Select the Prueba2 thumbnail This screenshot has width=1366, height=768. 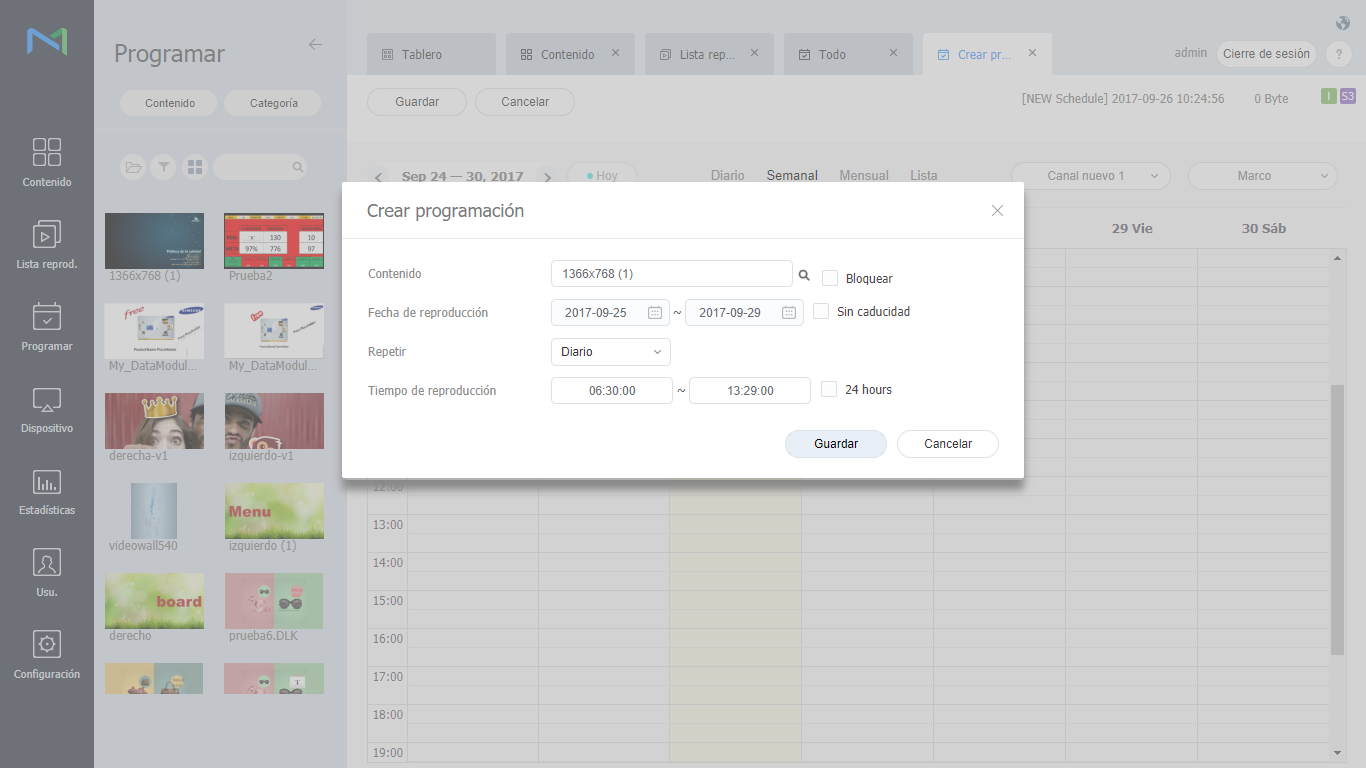[x=274, y=241]
